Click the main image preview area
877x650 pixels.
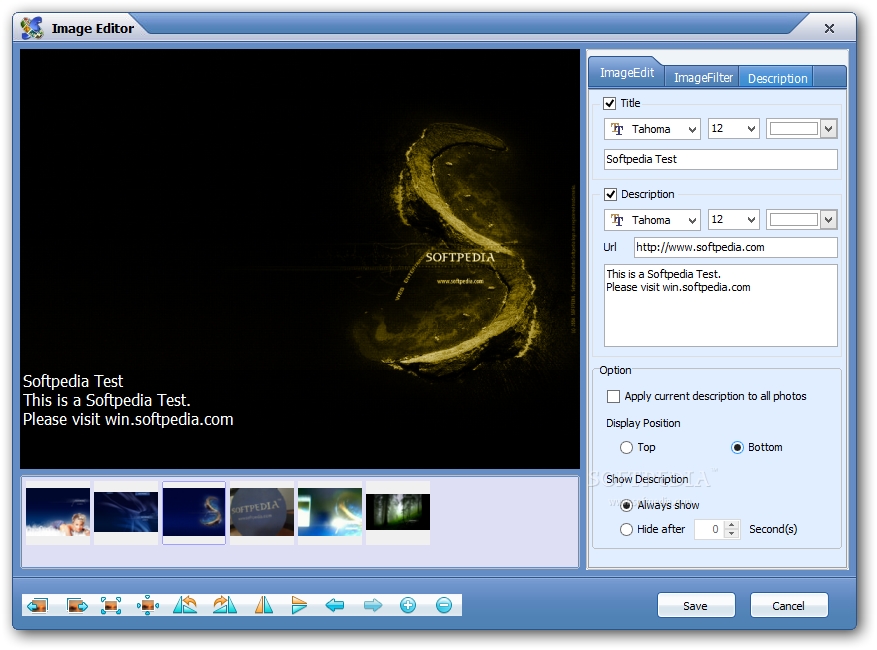300,259
